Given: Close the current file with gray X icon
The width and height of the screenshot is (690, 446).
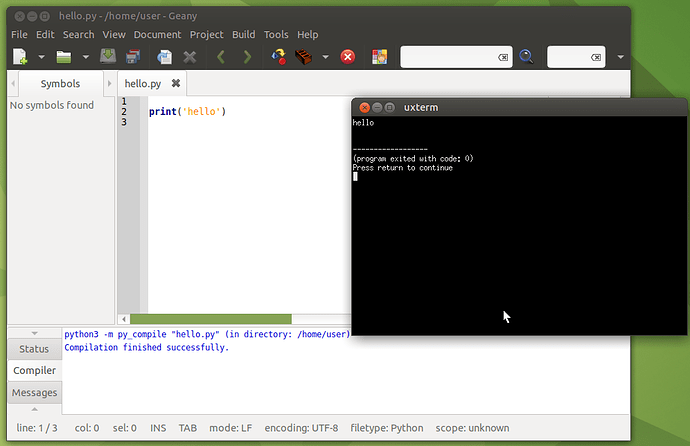Looking at the screenshot, I should (190, 57).
